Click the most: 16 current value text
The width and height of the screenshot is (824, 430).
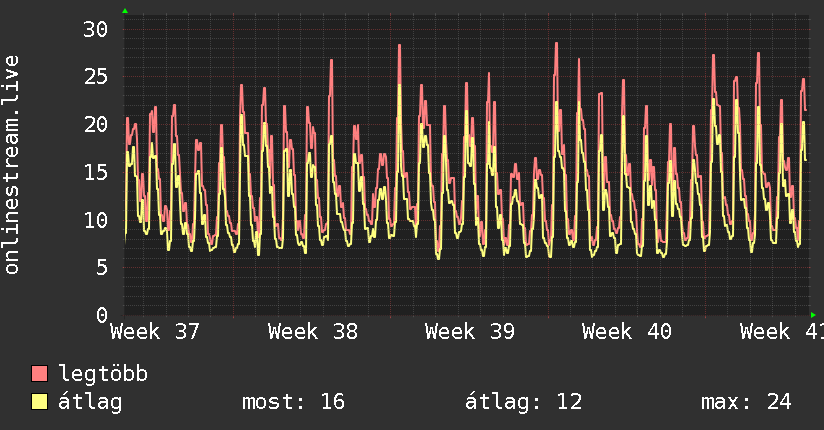coord(293,402)
